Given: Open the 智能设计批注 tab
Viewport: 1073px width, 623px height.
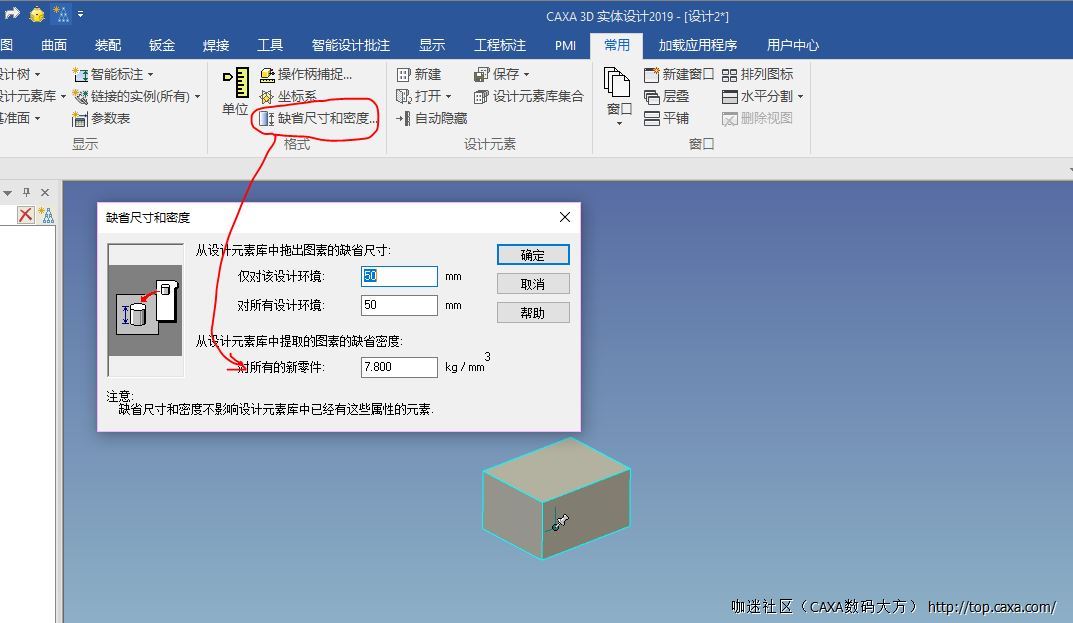Looking at the screenshot, I should pyautogui.click(x=350, y=45).
